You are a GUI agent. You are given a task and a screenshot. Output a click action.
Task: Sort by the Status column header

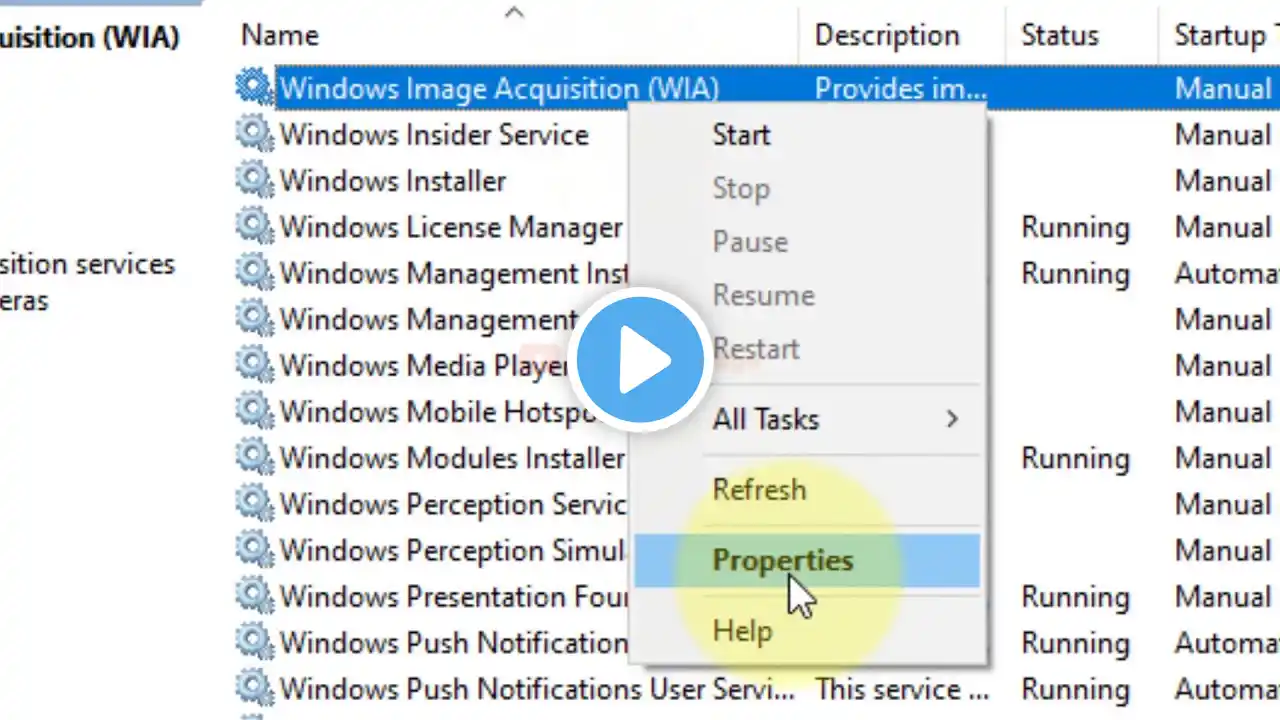[x=1059, y=35]
